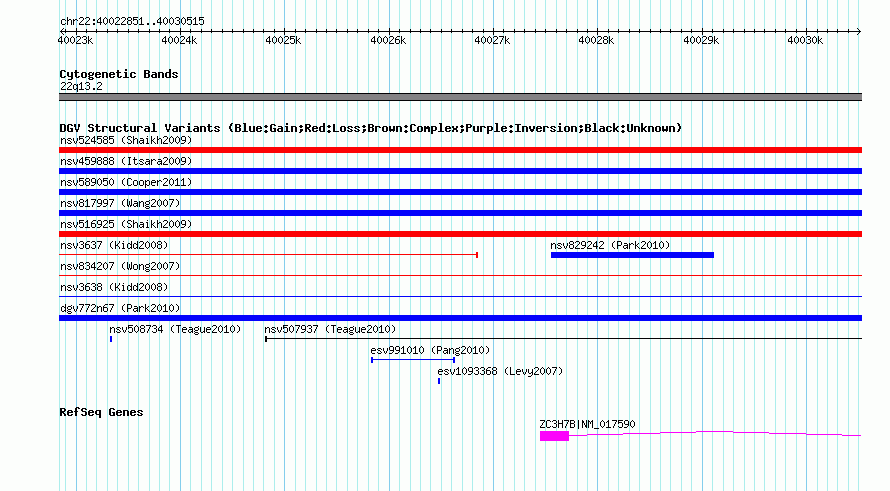Click the chr22:40022851..40030515 coordinate label
The height and width of the screenshot is (491, 890).
pyautogui.click(x=132, y=21)
